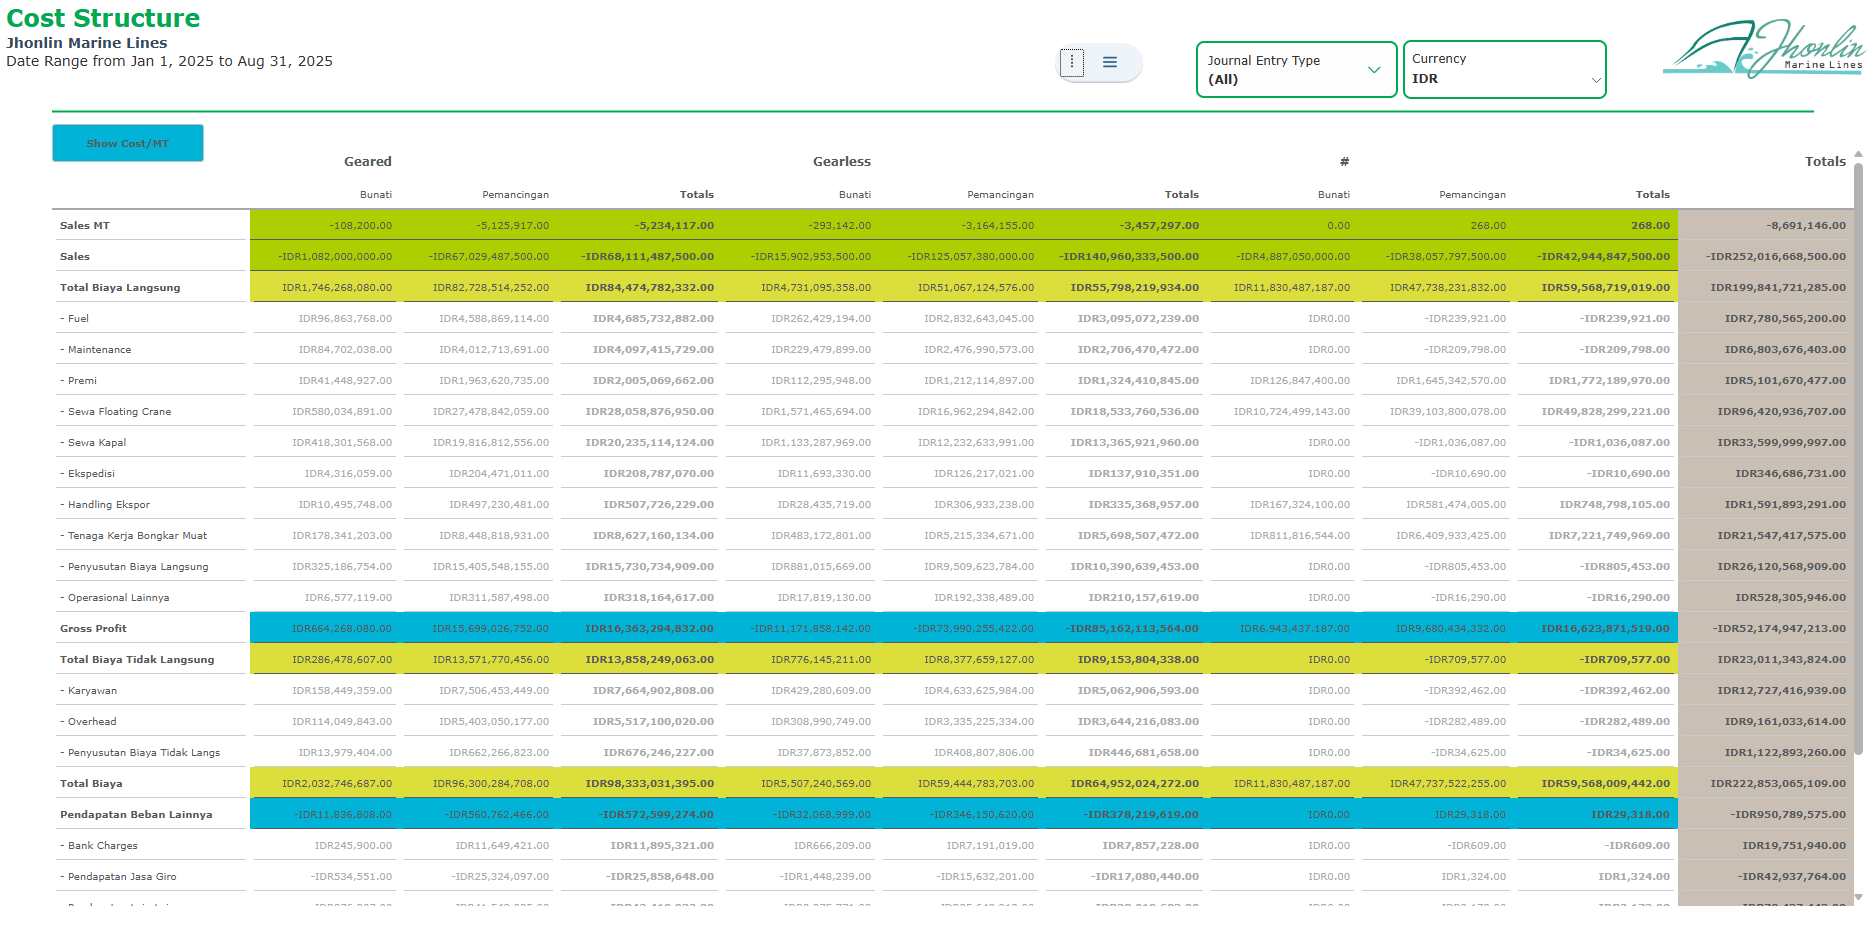Select the Total Biaya Langsung row label
The width and height of the screenshot is (1869, 927).
pos(120,288)
